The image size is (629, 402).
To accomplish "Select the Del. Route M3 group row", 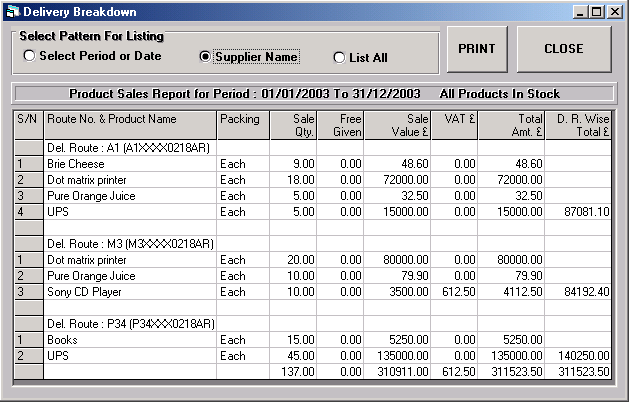I will [x=313, y=244].
